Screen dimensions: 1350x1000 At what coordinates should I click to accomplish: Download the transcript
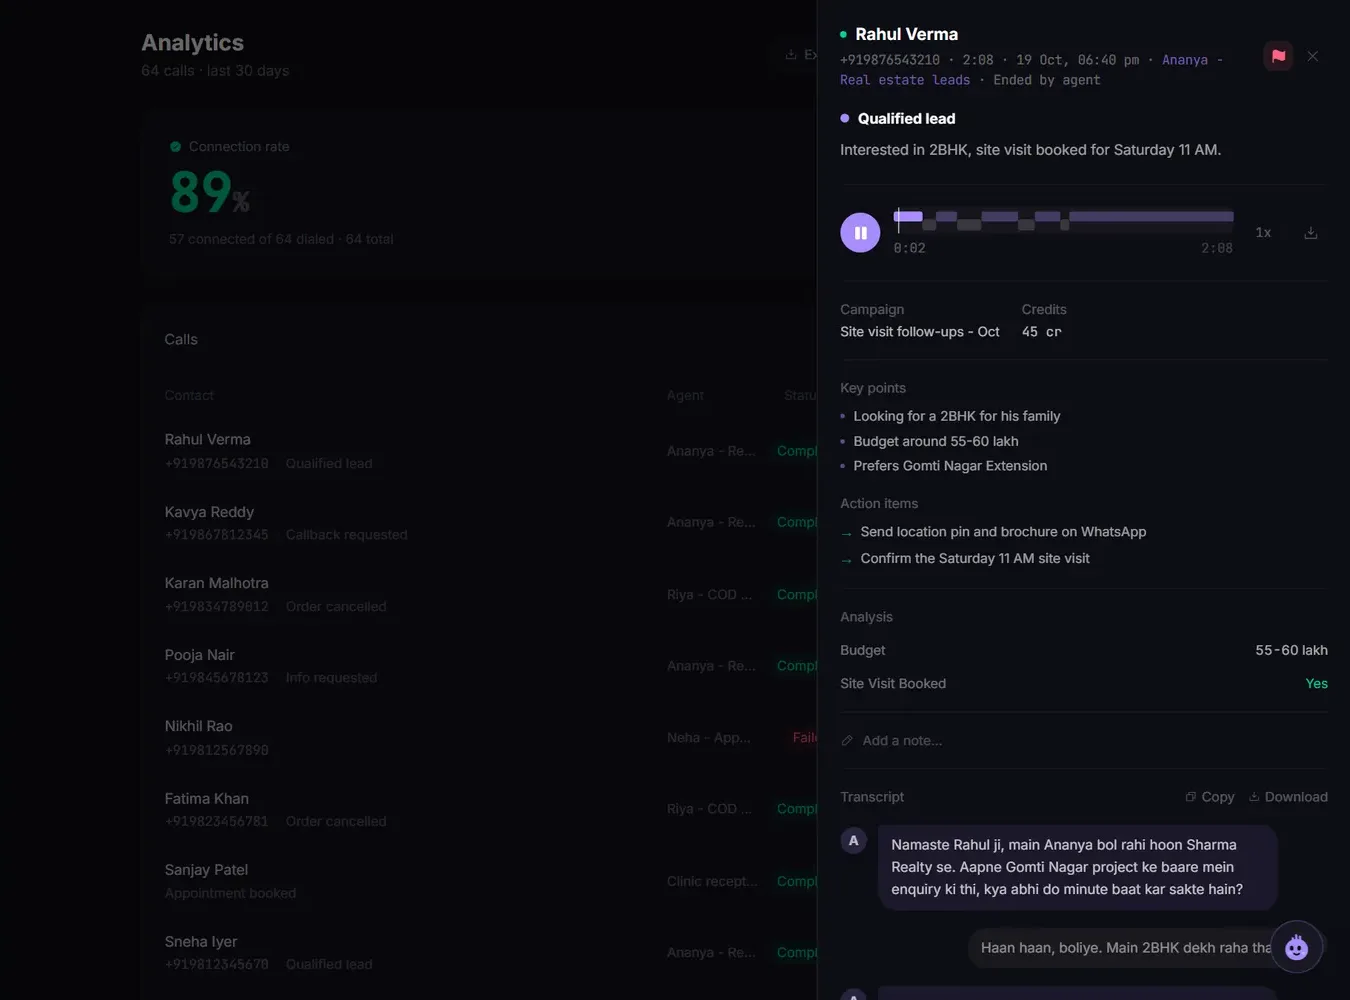tap(1288, 797)
